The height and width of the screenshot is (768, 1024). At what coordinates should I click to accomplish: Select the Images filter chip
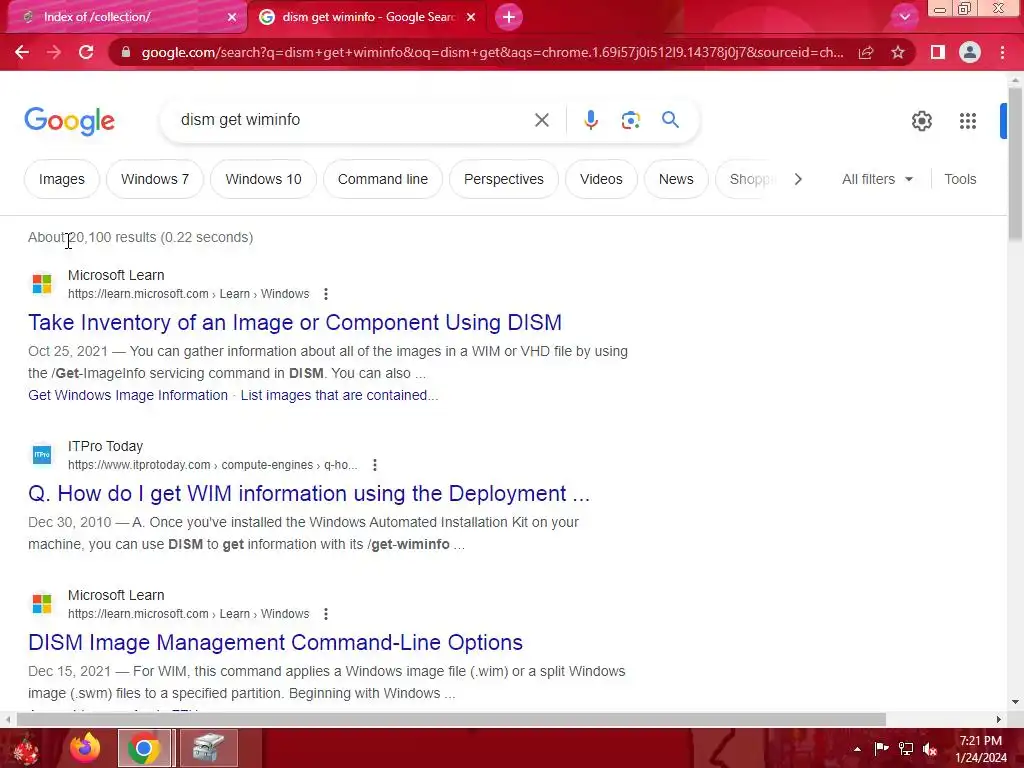point(61,179)
